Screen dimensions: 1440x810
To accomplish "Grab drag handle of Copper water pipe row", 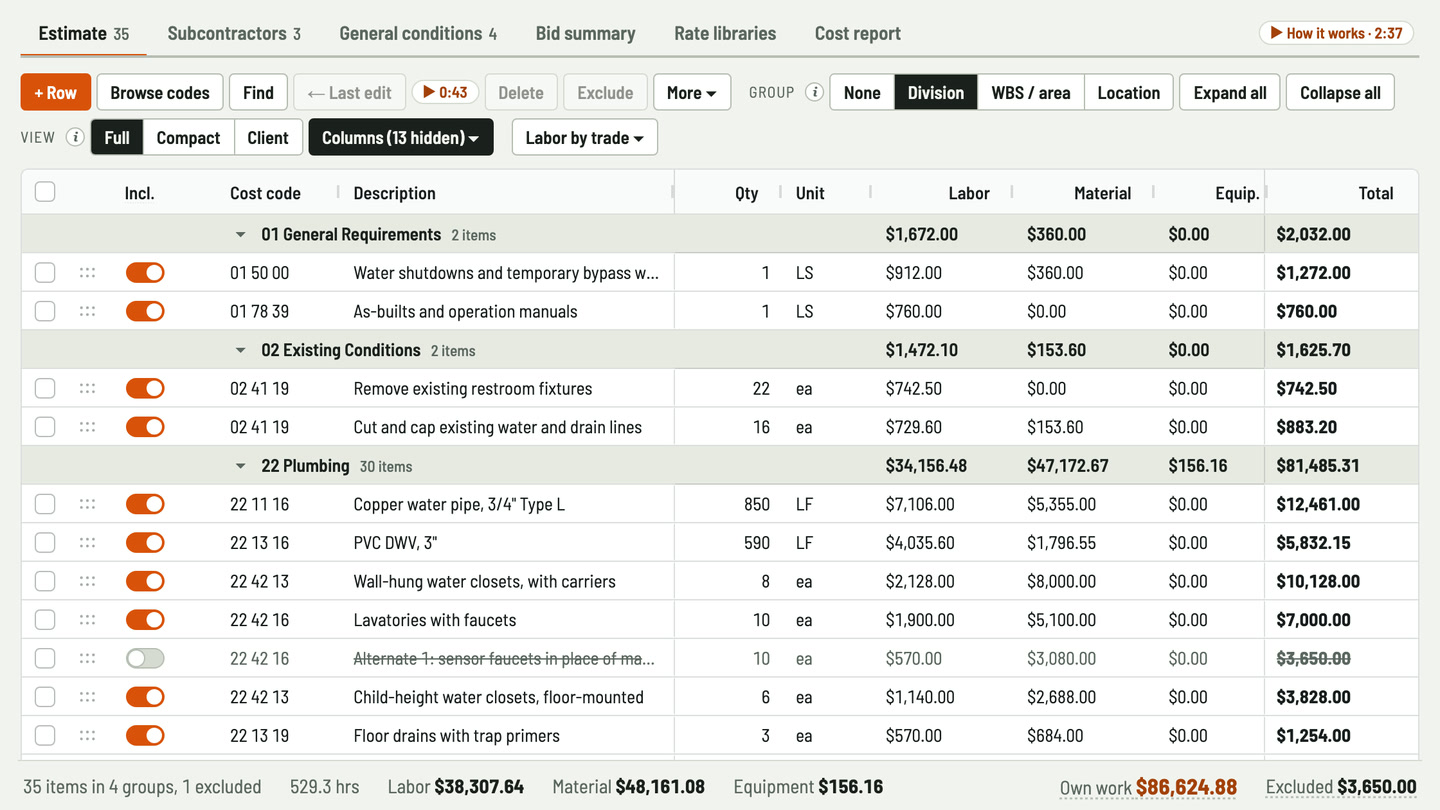I will click(x=87, y=504).
